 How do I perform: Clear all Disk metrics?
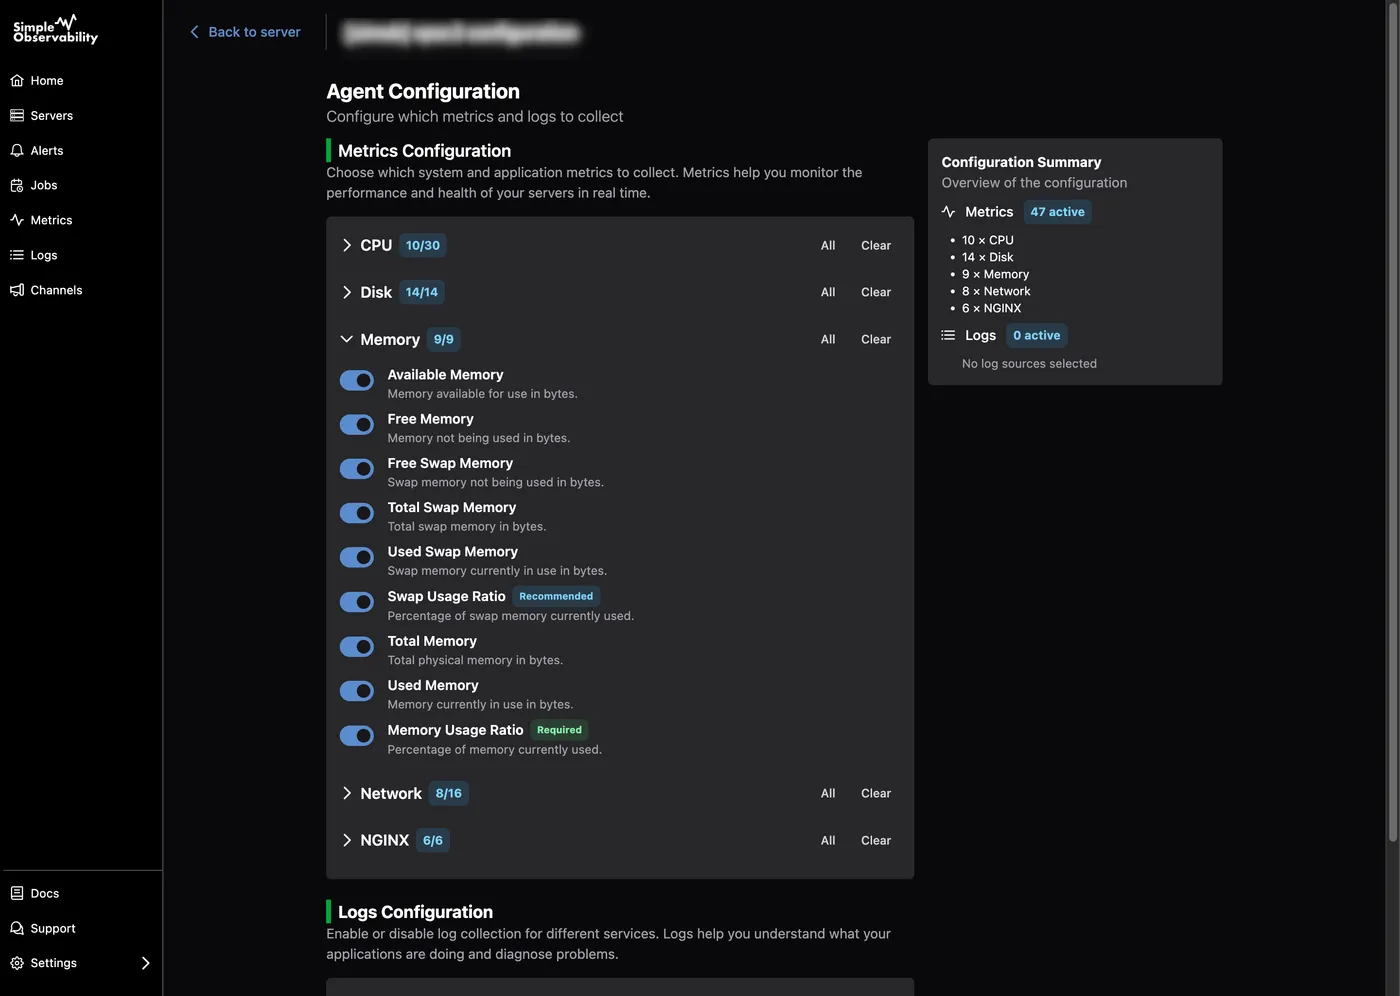[875, 291]
